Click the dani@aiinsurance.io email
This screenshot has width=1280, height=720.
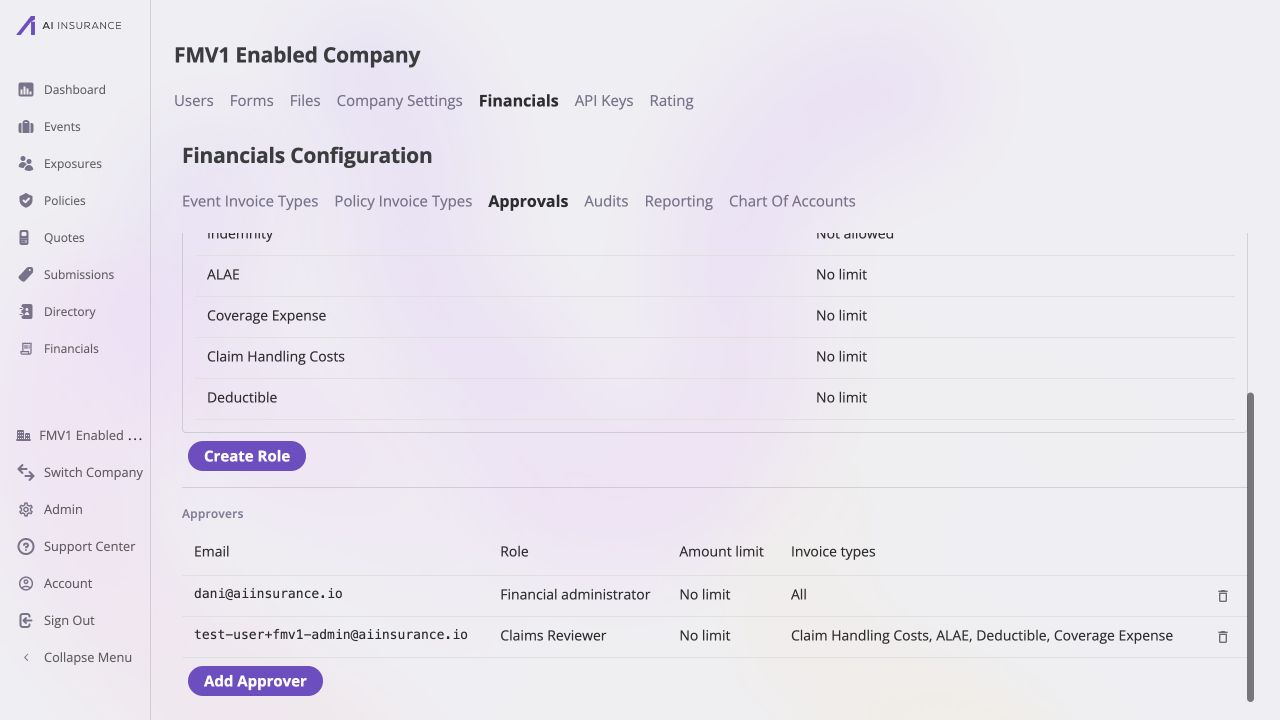click(268, 594)
